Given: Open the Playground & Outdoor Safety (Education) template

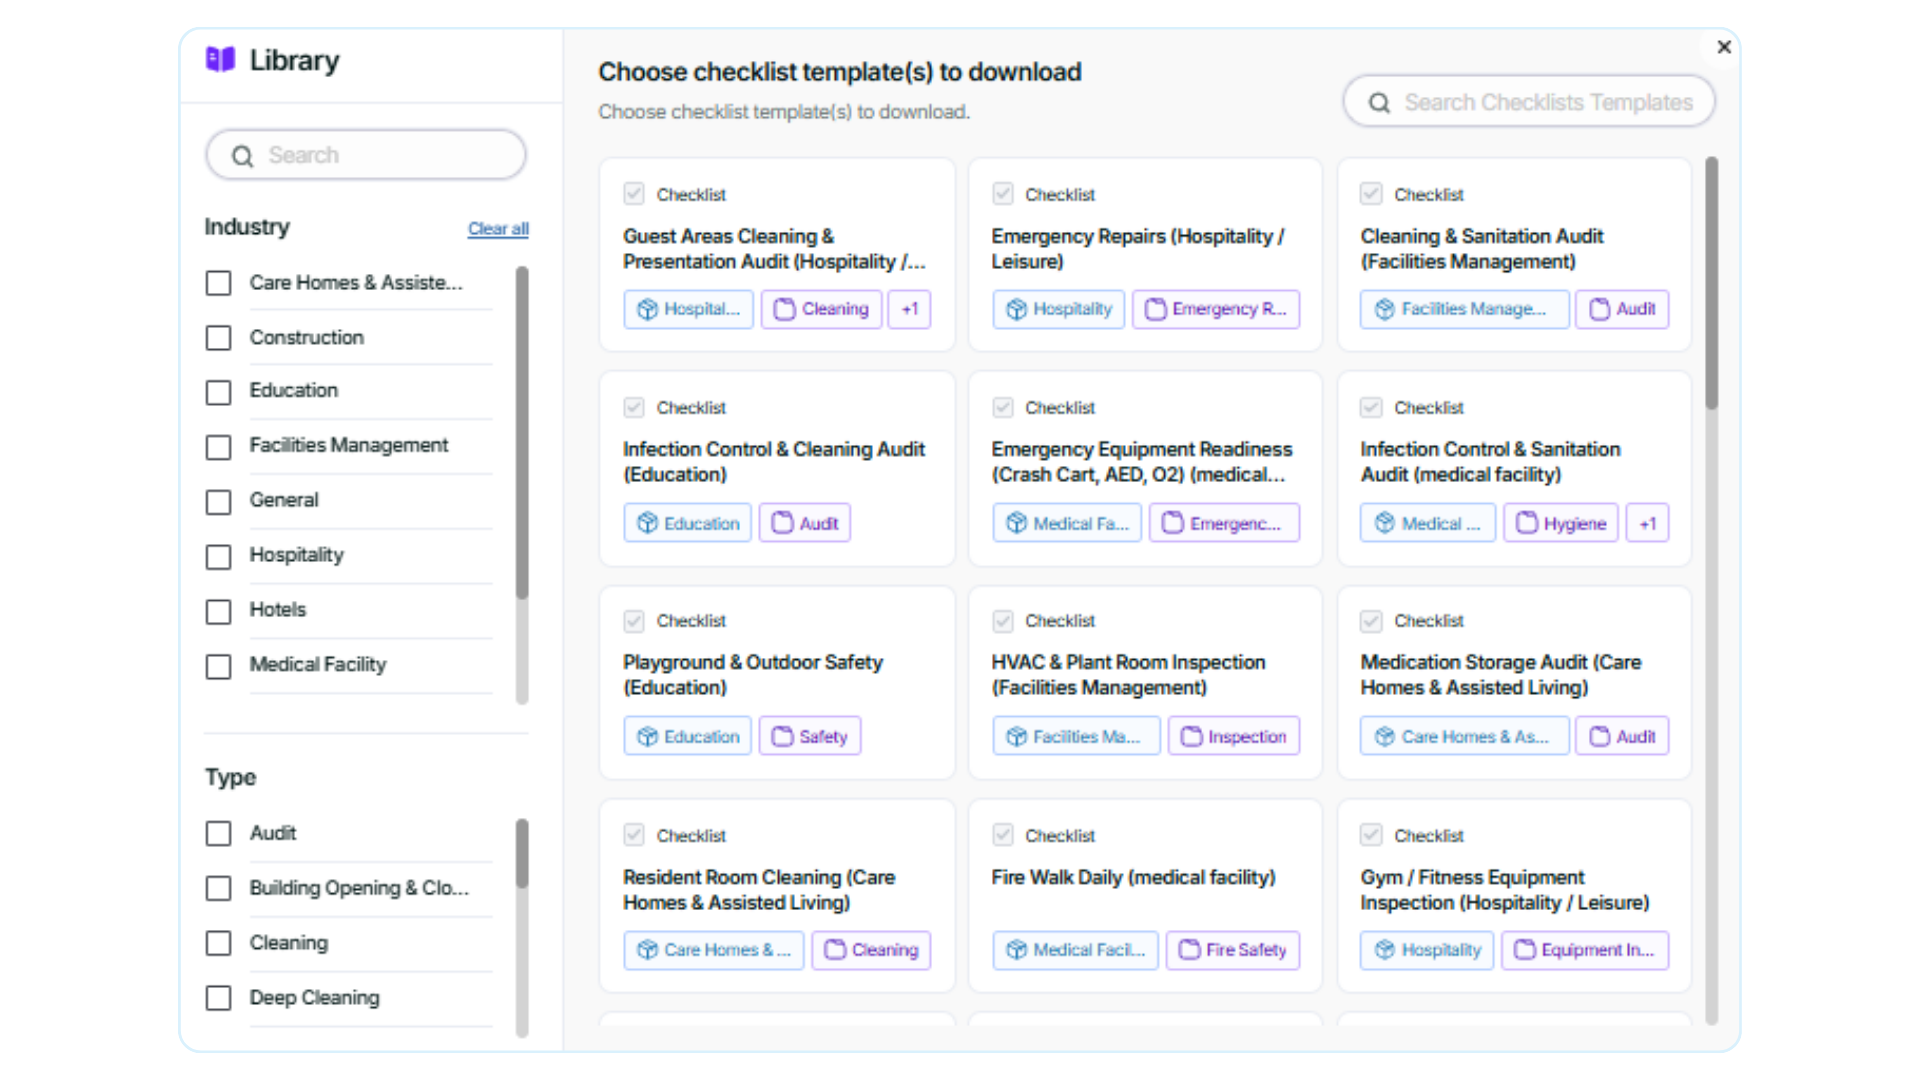Looking at the screenshot, I should (x=753, y=675).
